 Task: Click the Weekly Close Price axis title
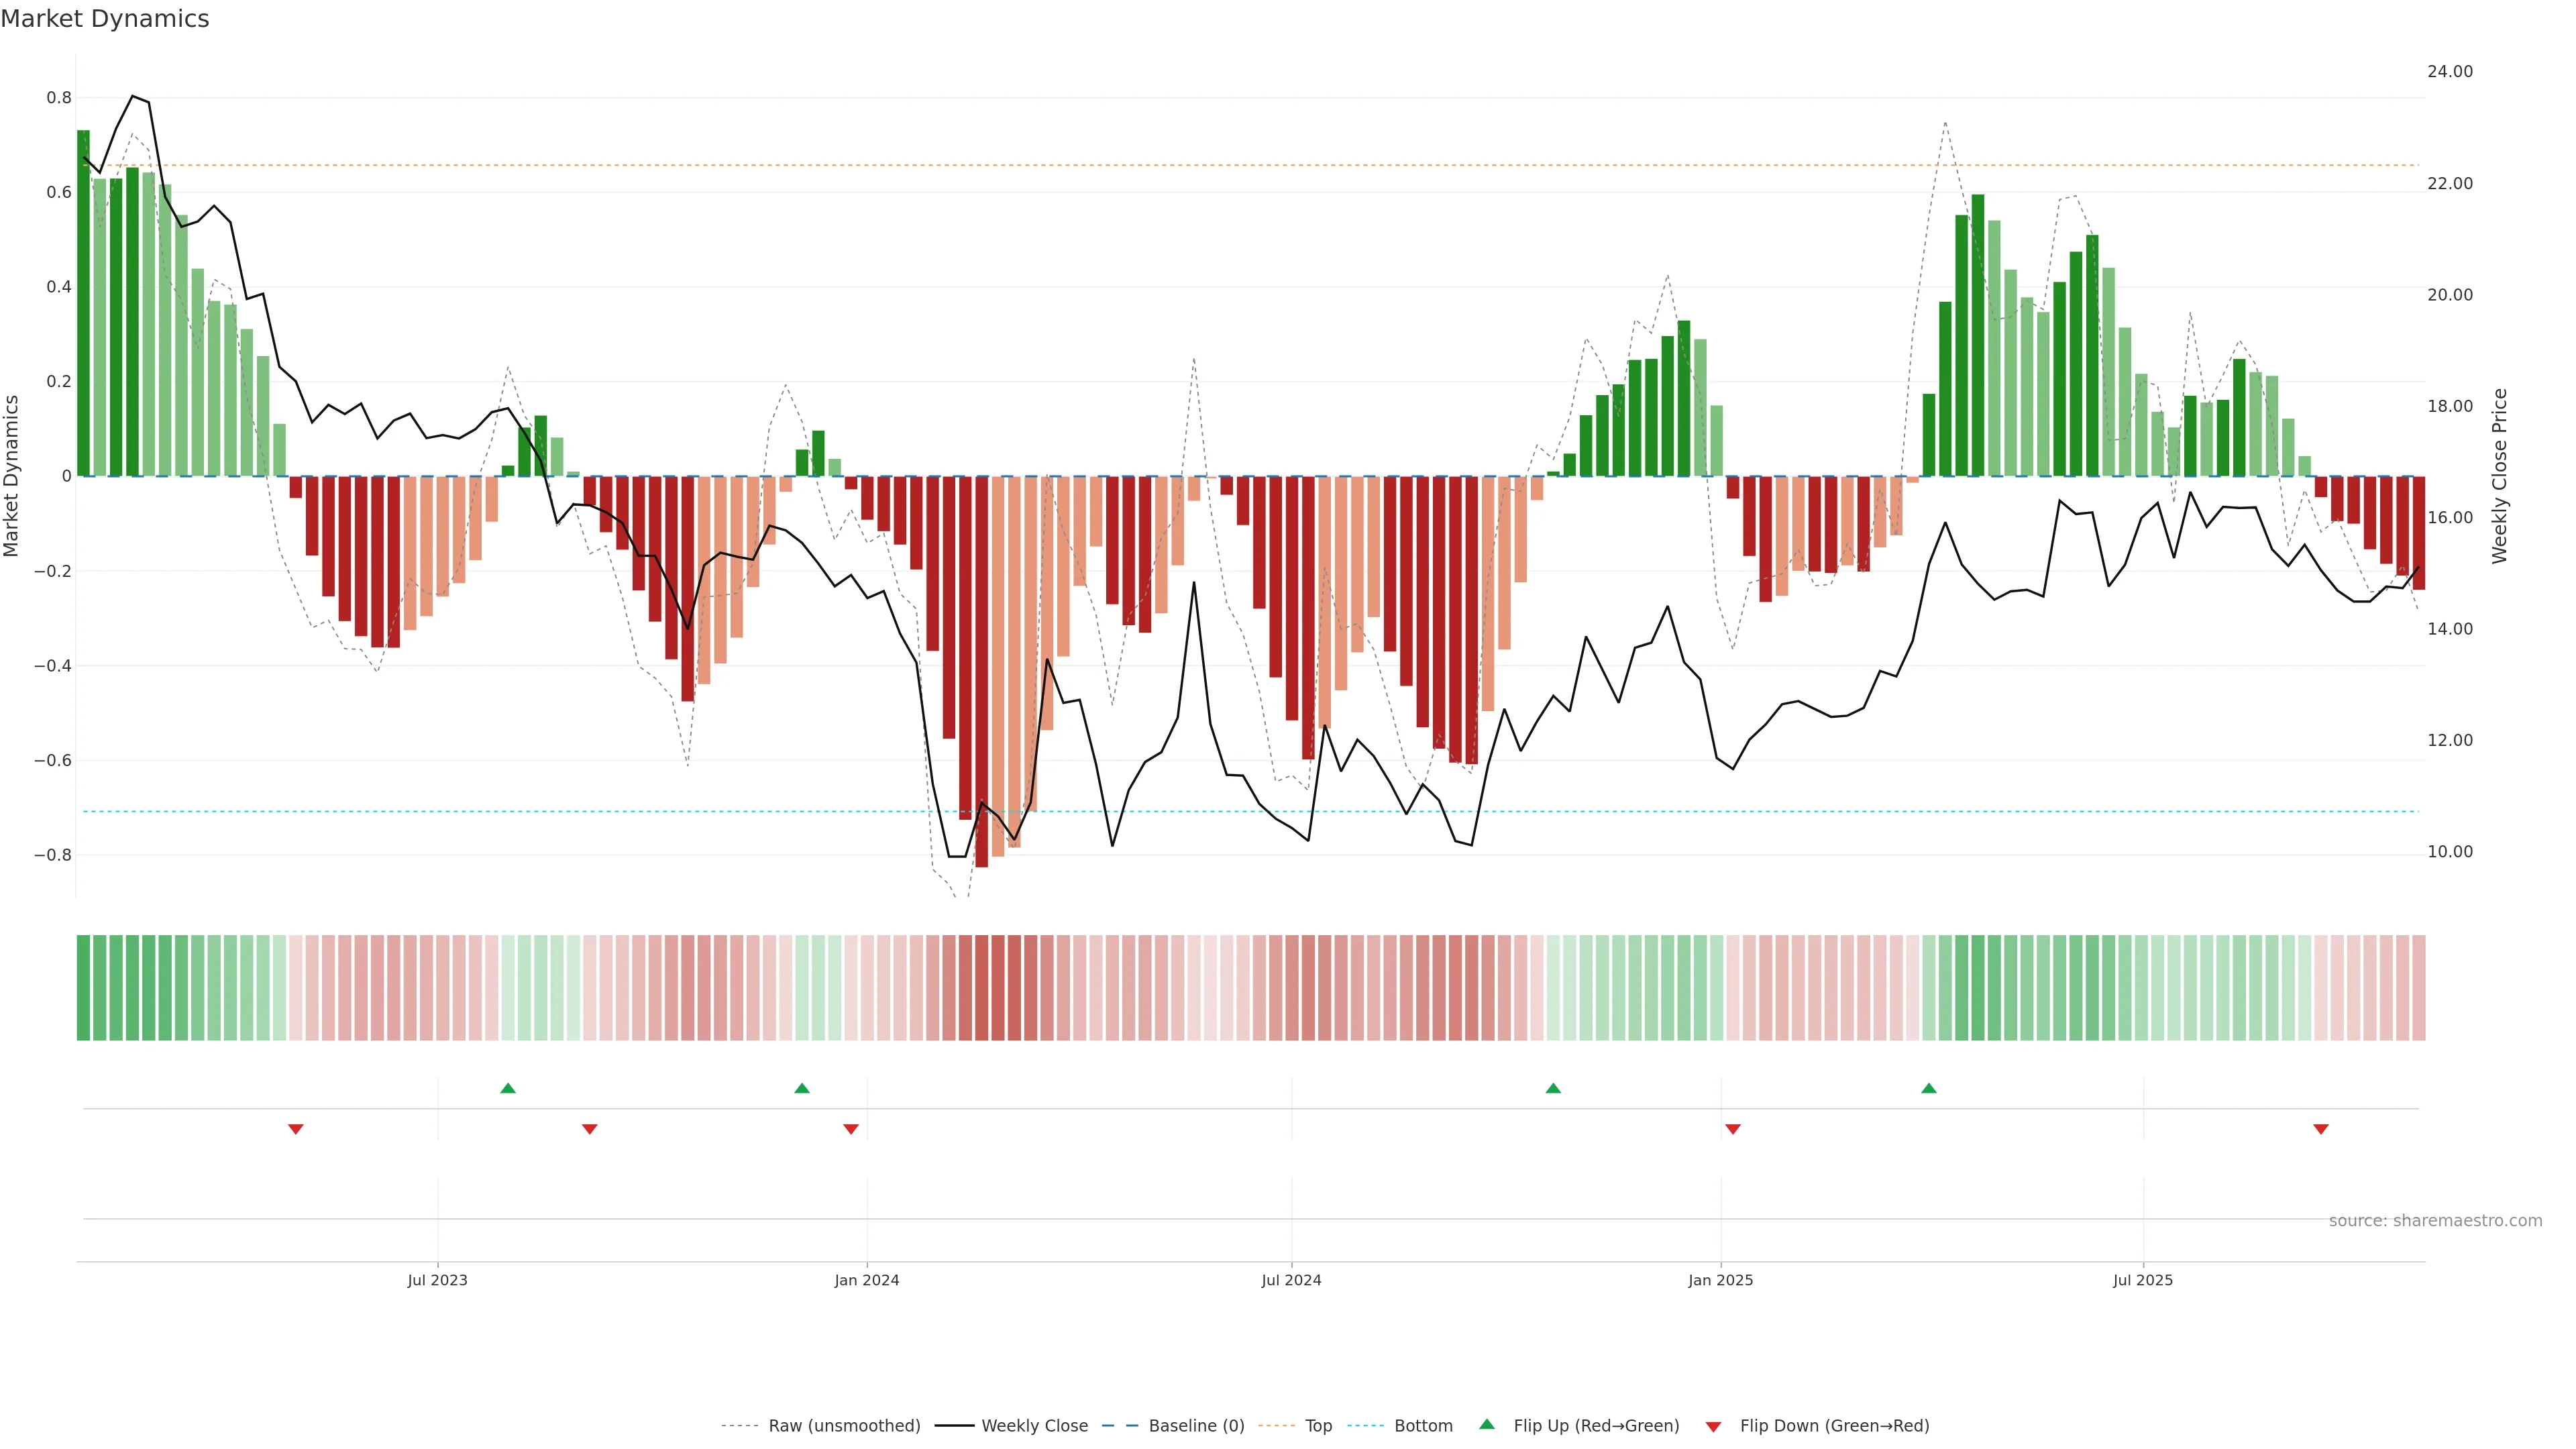[x=2499, y=476]
